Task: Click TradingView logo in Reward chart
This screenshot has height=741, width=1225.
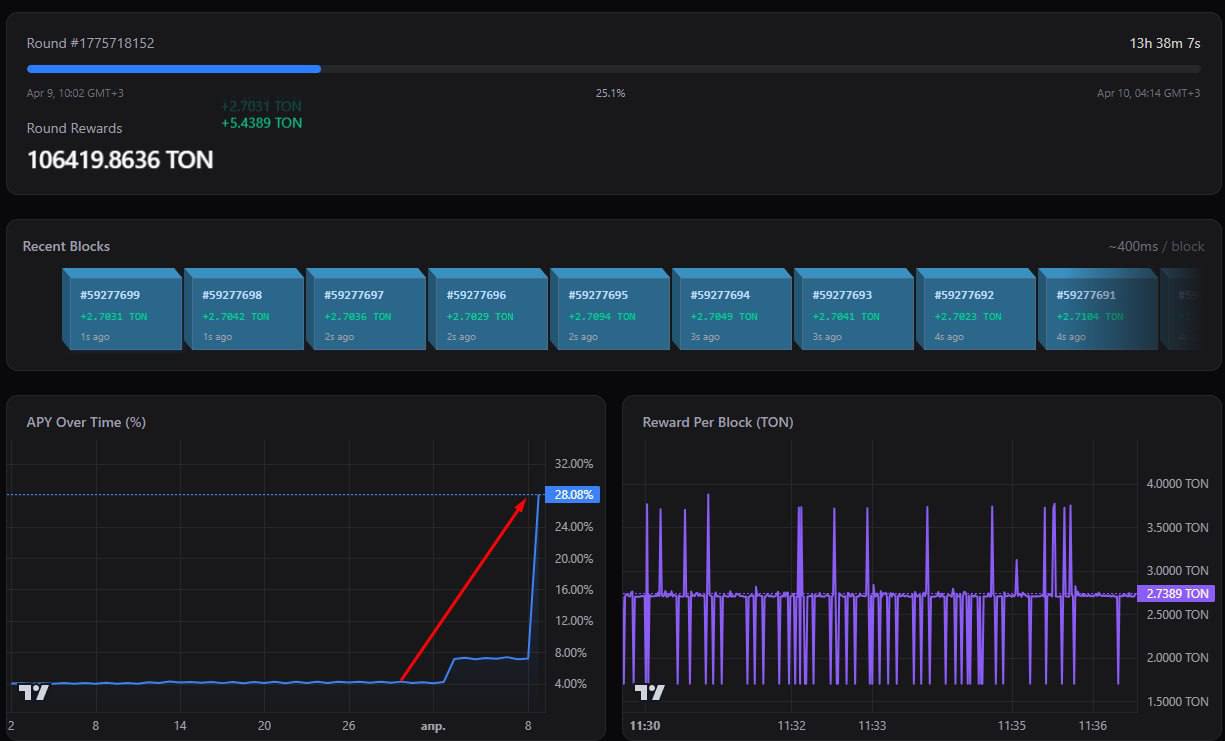Action: (649, 692)
